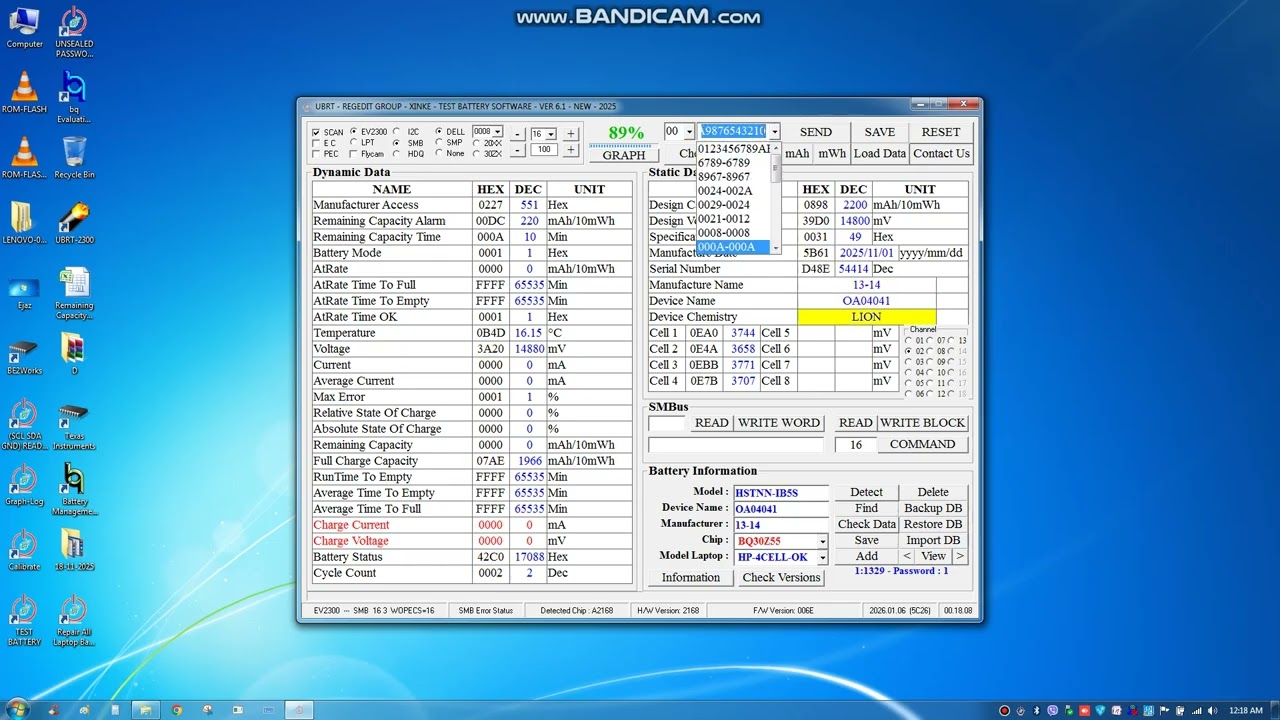Select the TEST BATTERY desktop shortcut
Viewport: 1280px width, 720px height.
[24, 622]
